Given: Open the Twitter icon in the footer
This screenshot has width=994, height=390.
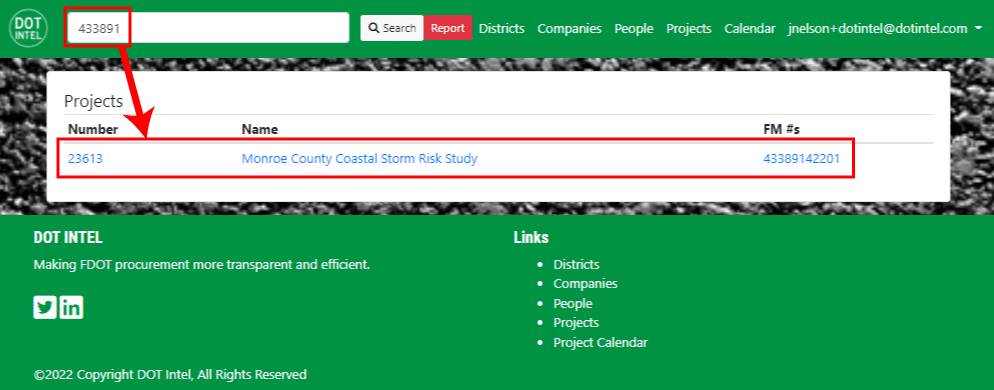Looking at the screenshot, I should pyautogui.click(x=45, y=308).
